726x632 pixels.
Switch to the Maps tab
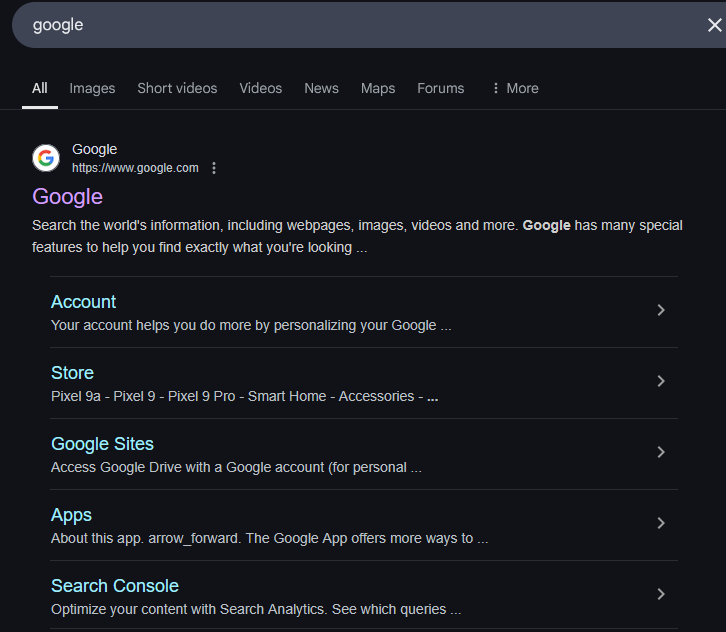(x=378, y=88)
